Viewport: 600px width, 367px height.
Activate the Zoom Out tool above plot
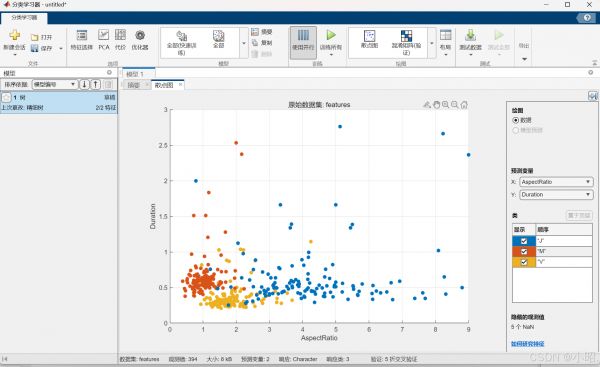click(455, 104)
